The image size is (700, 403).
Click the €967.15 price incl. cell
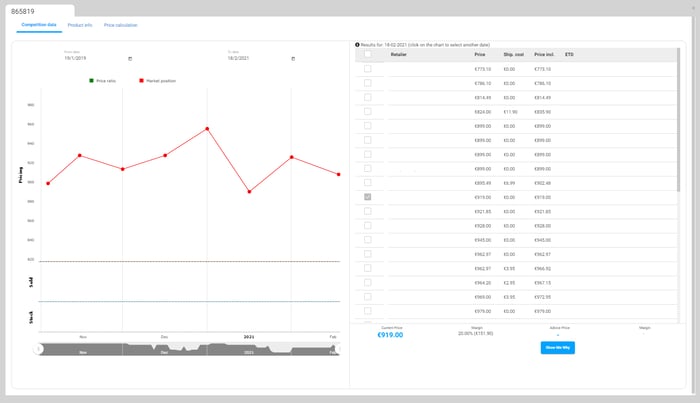tap(542, 283)
